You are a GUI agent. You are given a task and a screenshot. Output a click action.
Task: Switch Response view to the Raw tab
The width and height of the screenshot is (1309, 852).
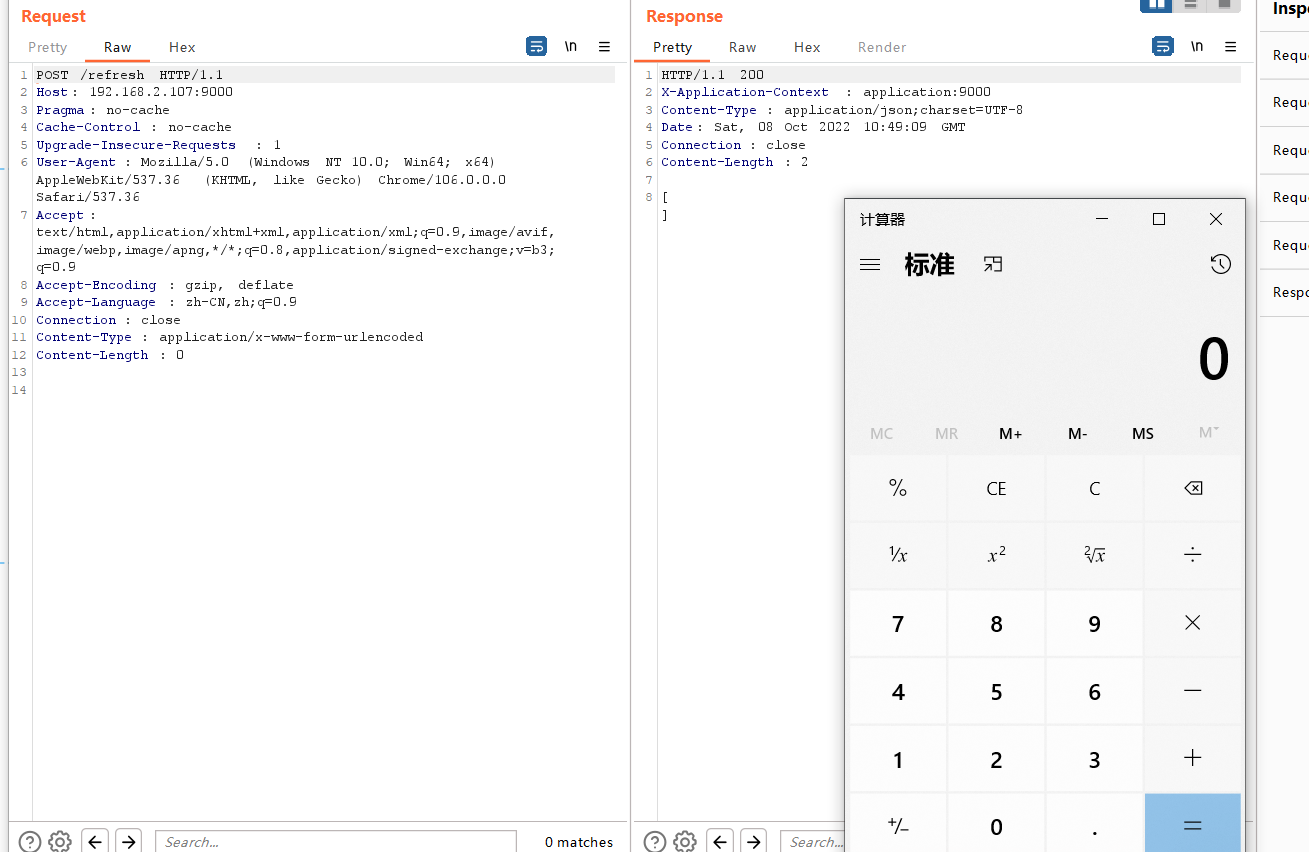[742, 47]
